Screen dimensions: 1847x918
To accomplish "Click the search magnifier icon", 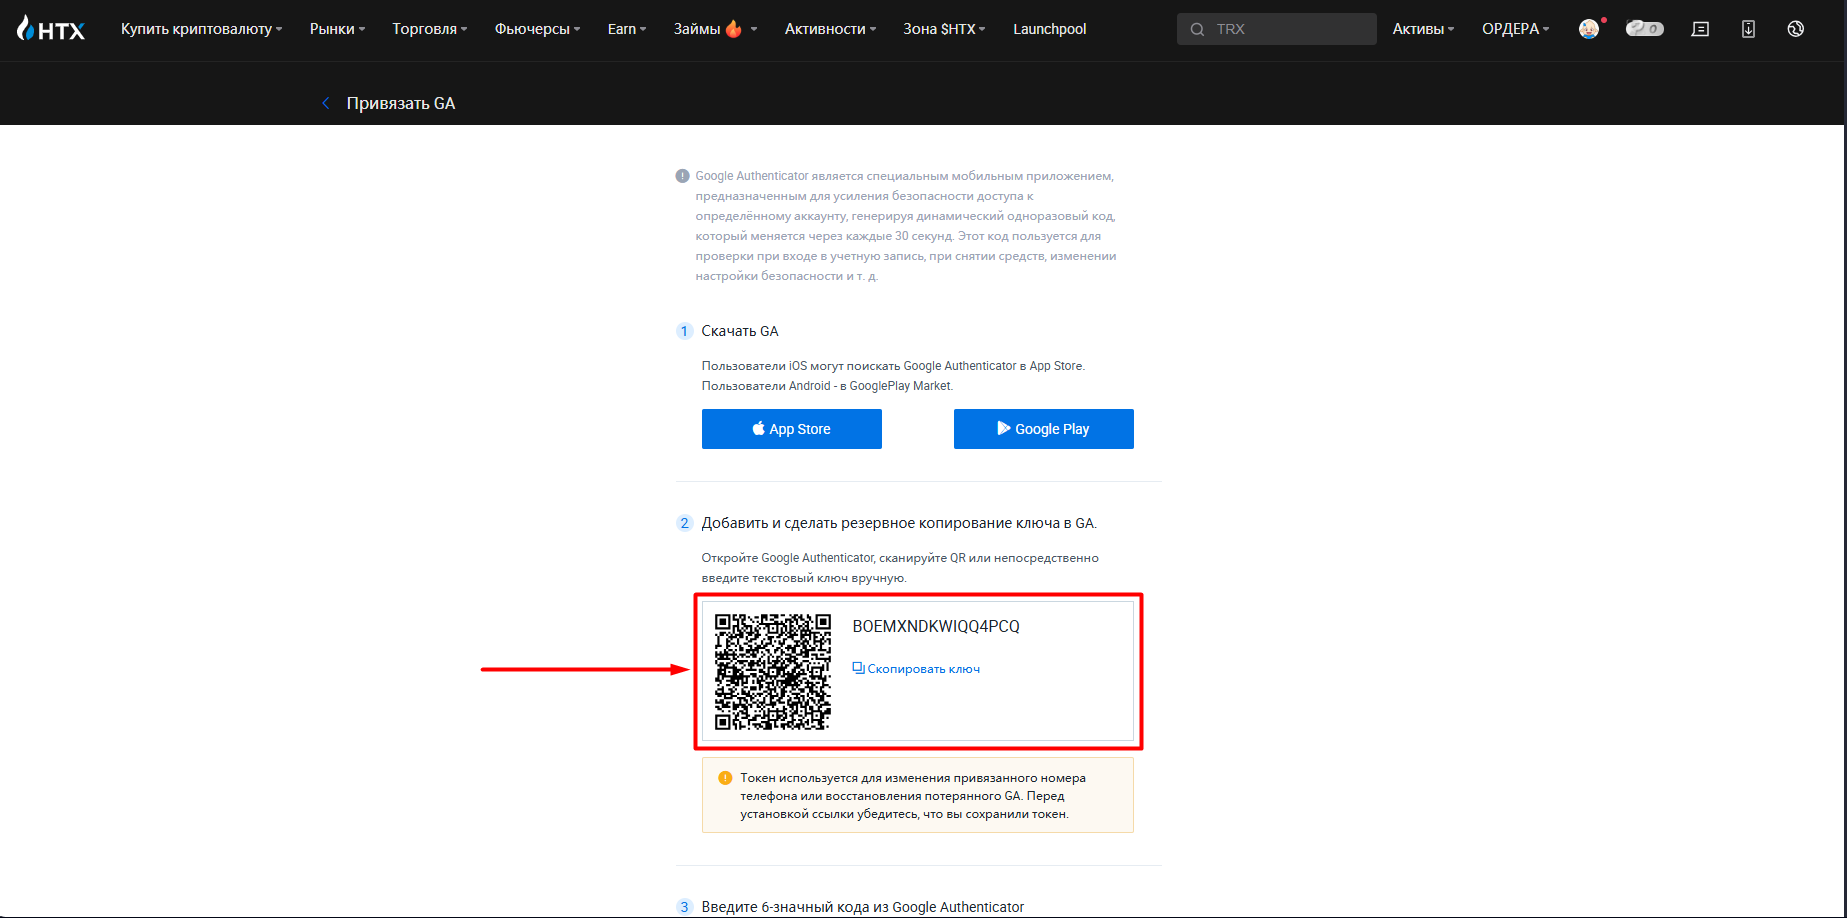I will 1197,29.
